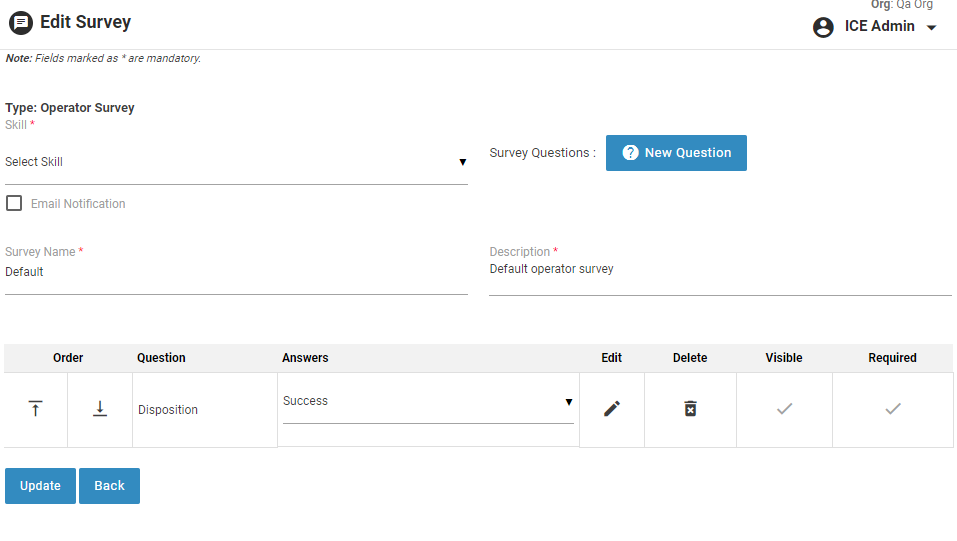This screenshot has width=957, height=541.
Task: Click the question mark icon in New Question
Action: pos(630,153)
